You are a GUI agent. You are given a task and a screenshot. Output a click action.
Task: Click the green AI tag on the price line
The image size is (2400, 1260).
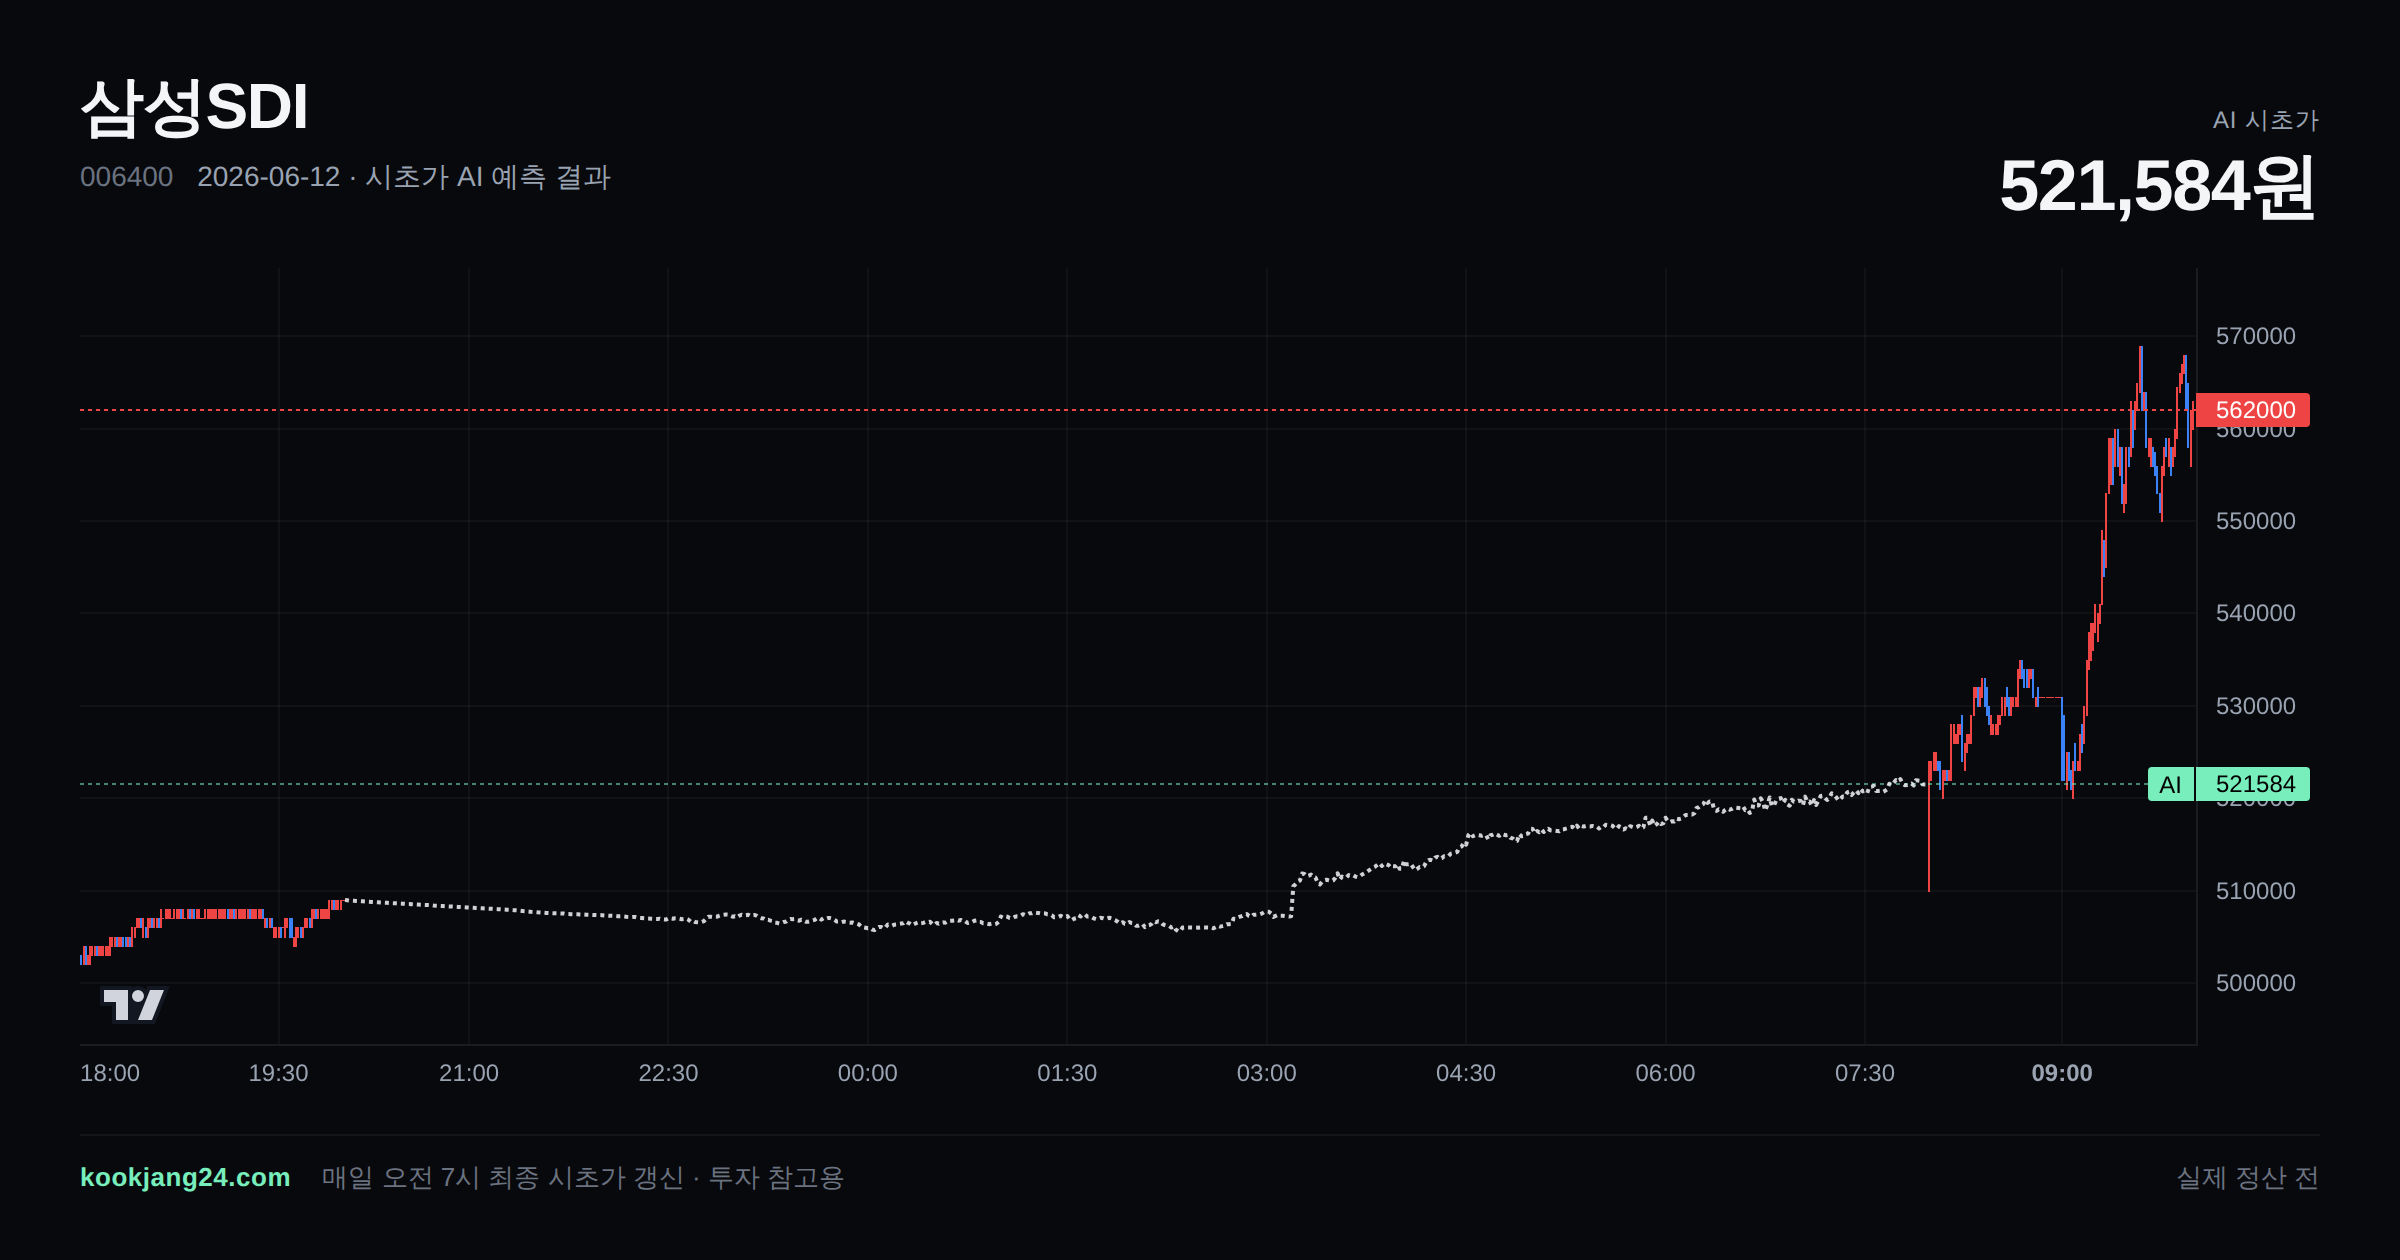[2170, 784]
